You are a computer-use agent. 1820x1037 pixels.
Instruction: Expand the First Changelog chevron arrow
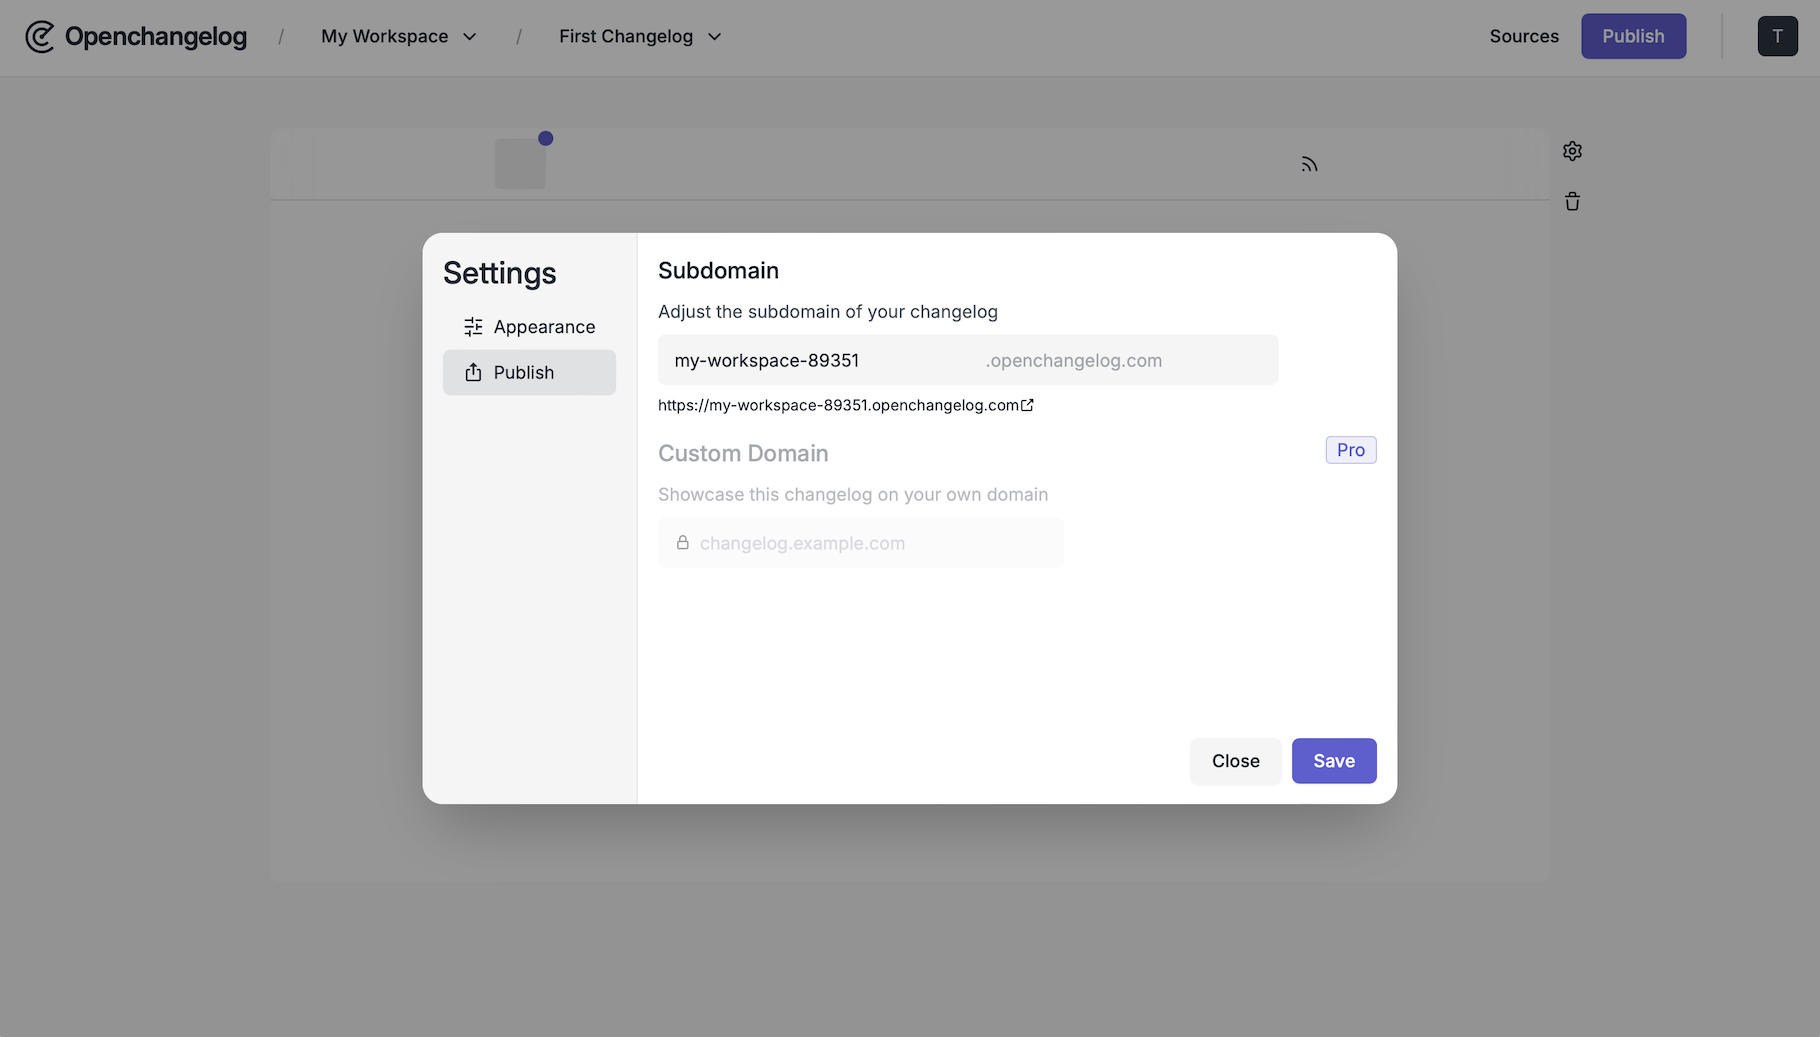(x=714, y=36)
